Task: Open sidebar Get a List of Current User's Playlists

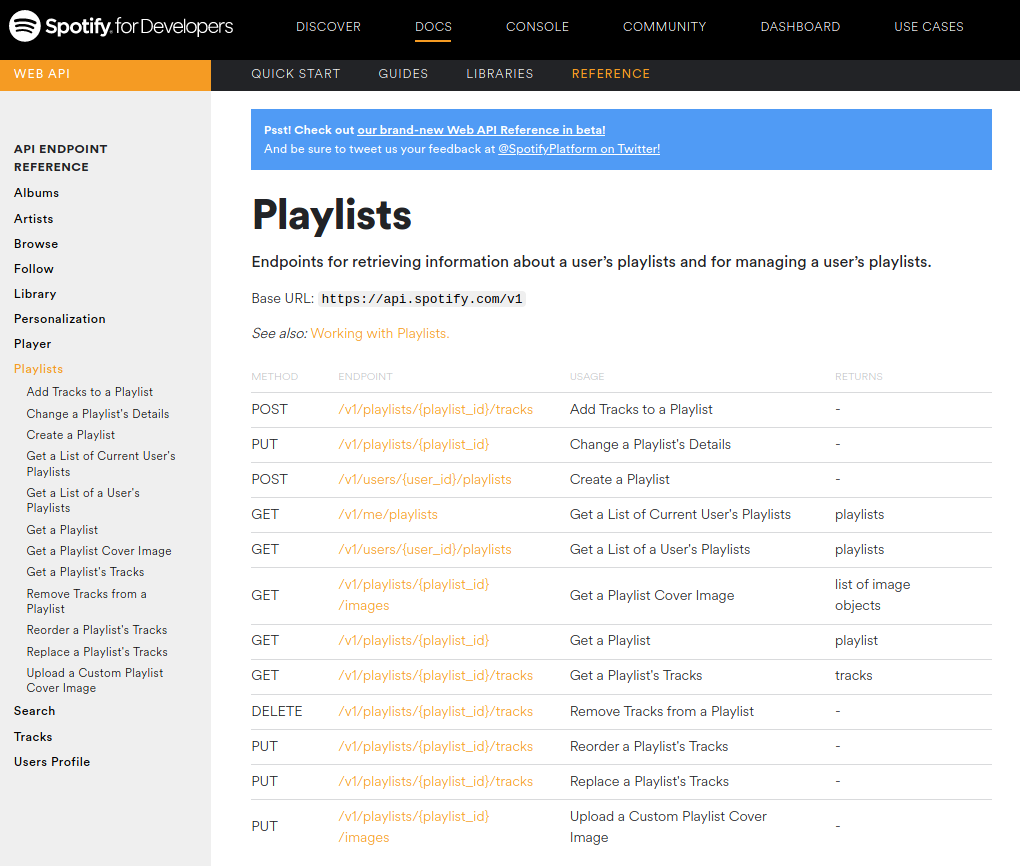Action: tap(101, 464)
